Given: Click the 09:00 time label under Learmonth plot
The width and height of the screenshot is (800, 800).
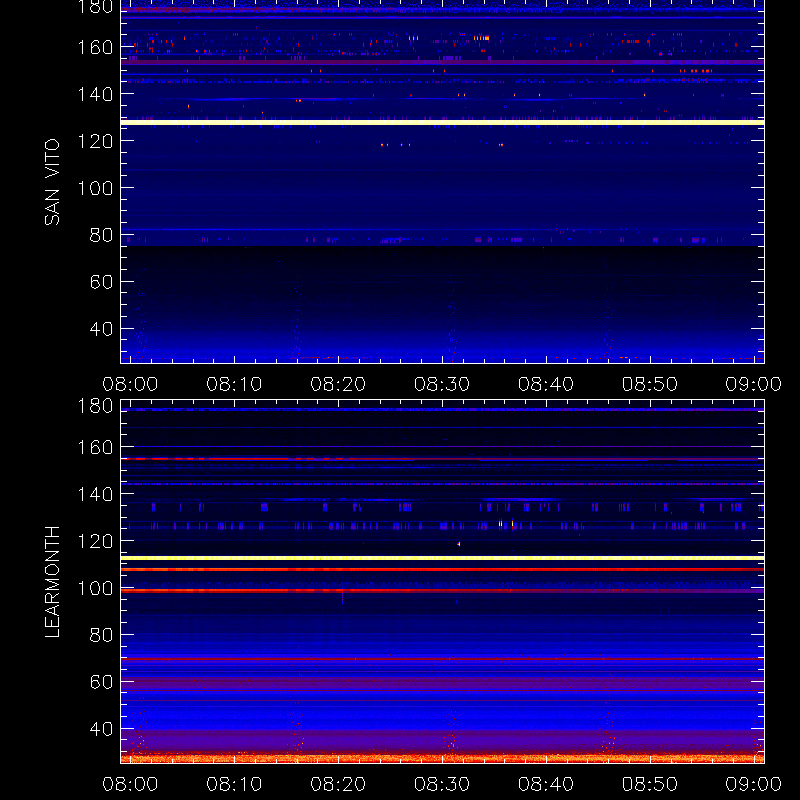Looking at the screenshot, I should click(754, 784).
